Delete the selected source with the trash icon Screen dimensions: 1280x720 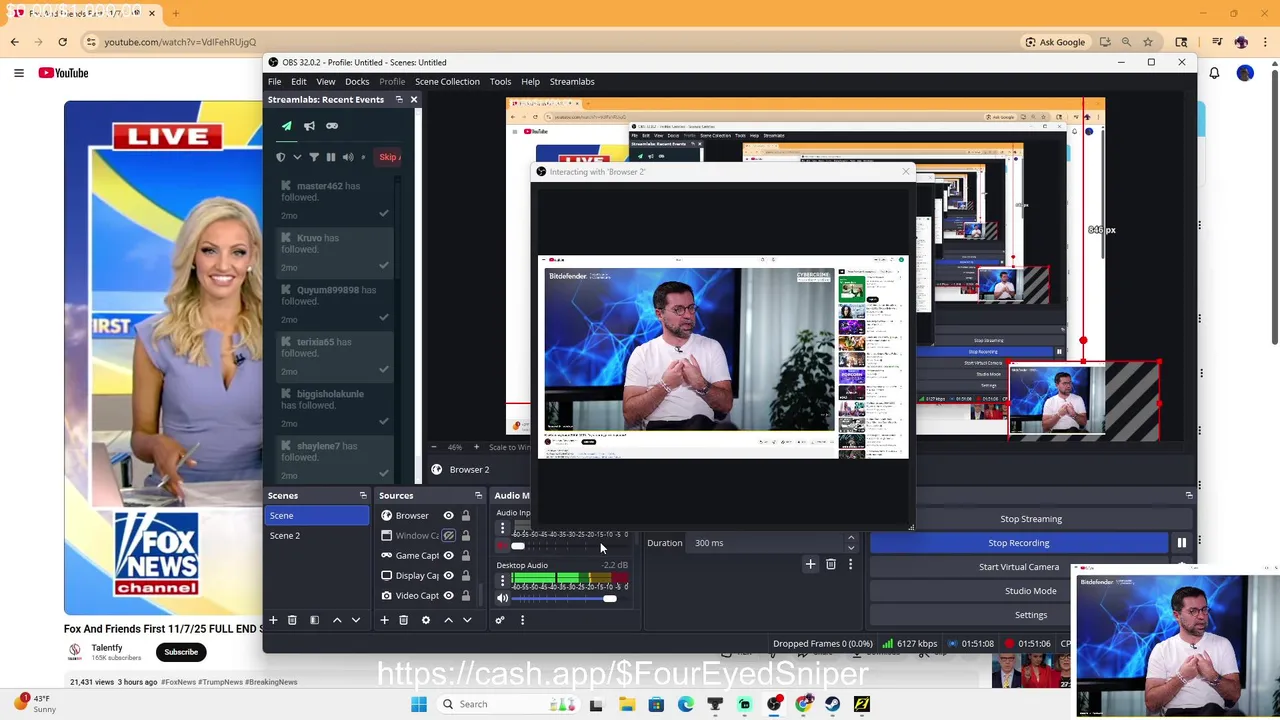point(403,620)
